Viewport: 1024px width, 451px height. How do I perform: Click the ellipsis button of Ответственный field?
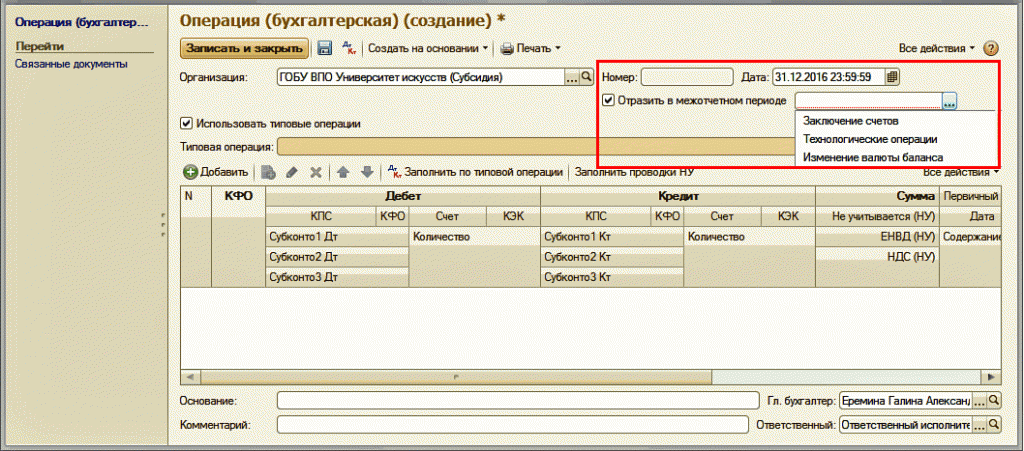pyautogui.click(x=980, y=424)
